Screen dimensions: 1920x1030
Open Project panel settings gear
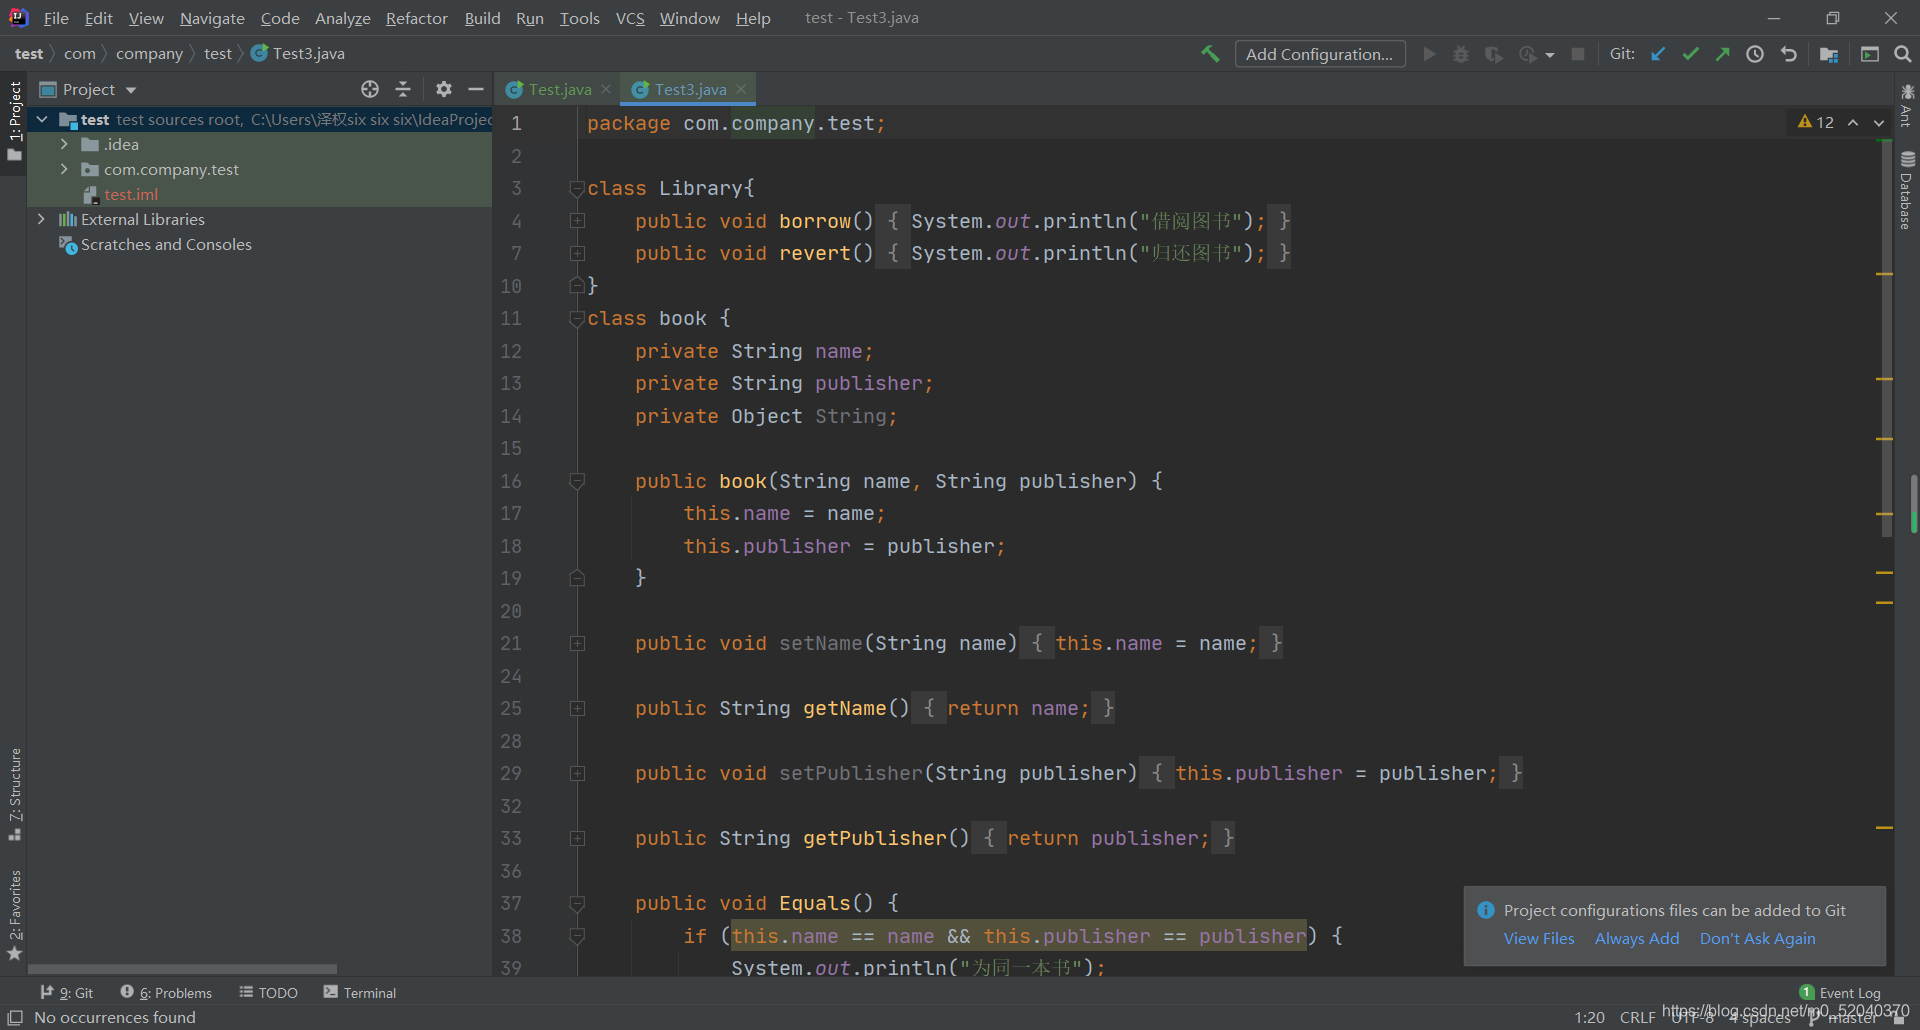444,89
